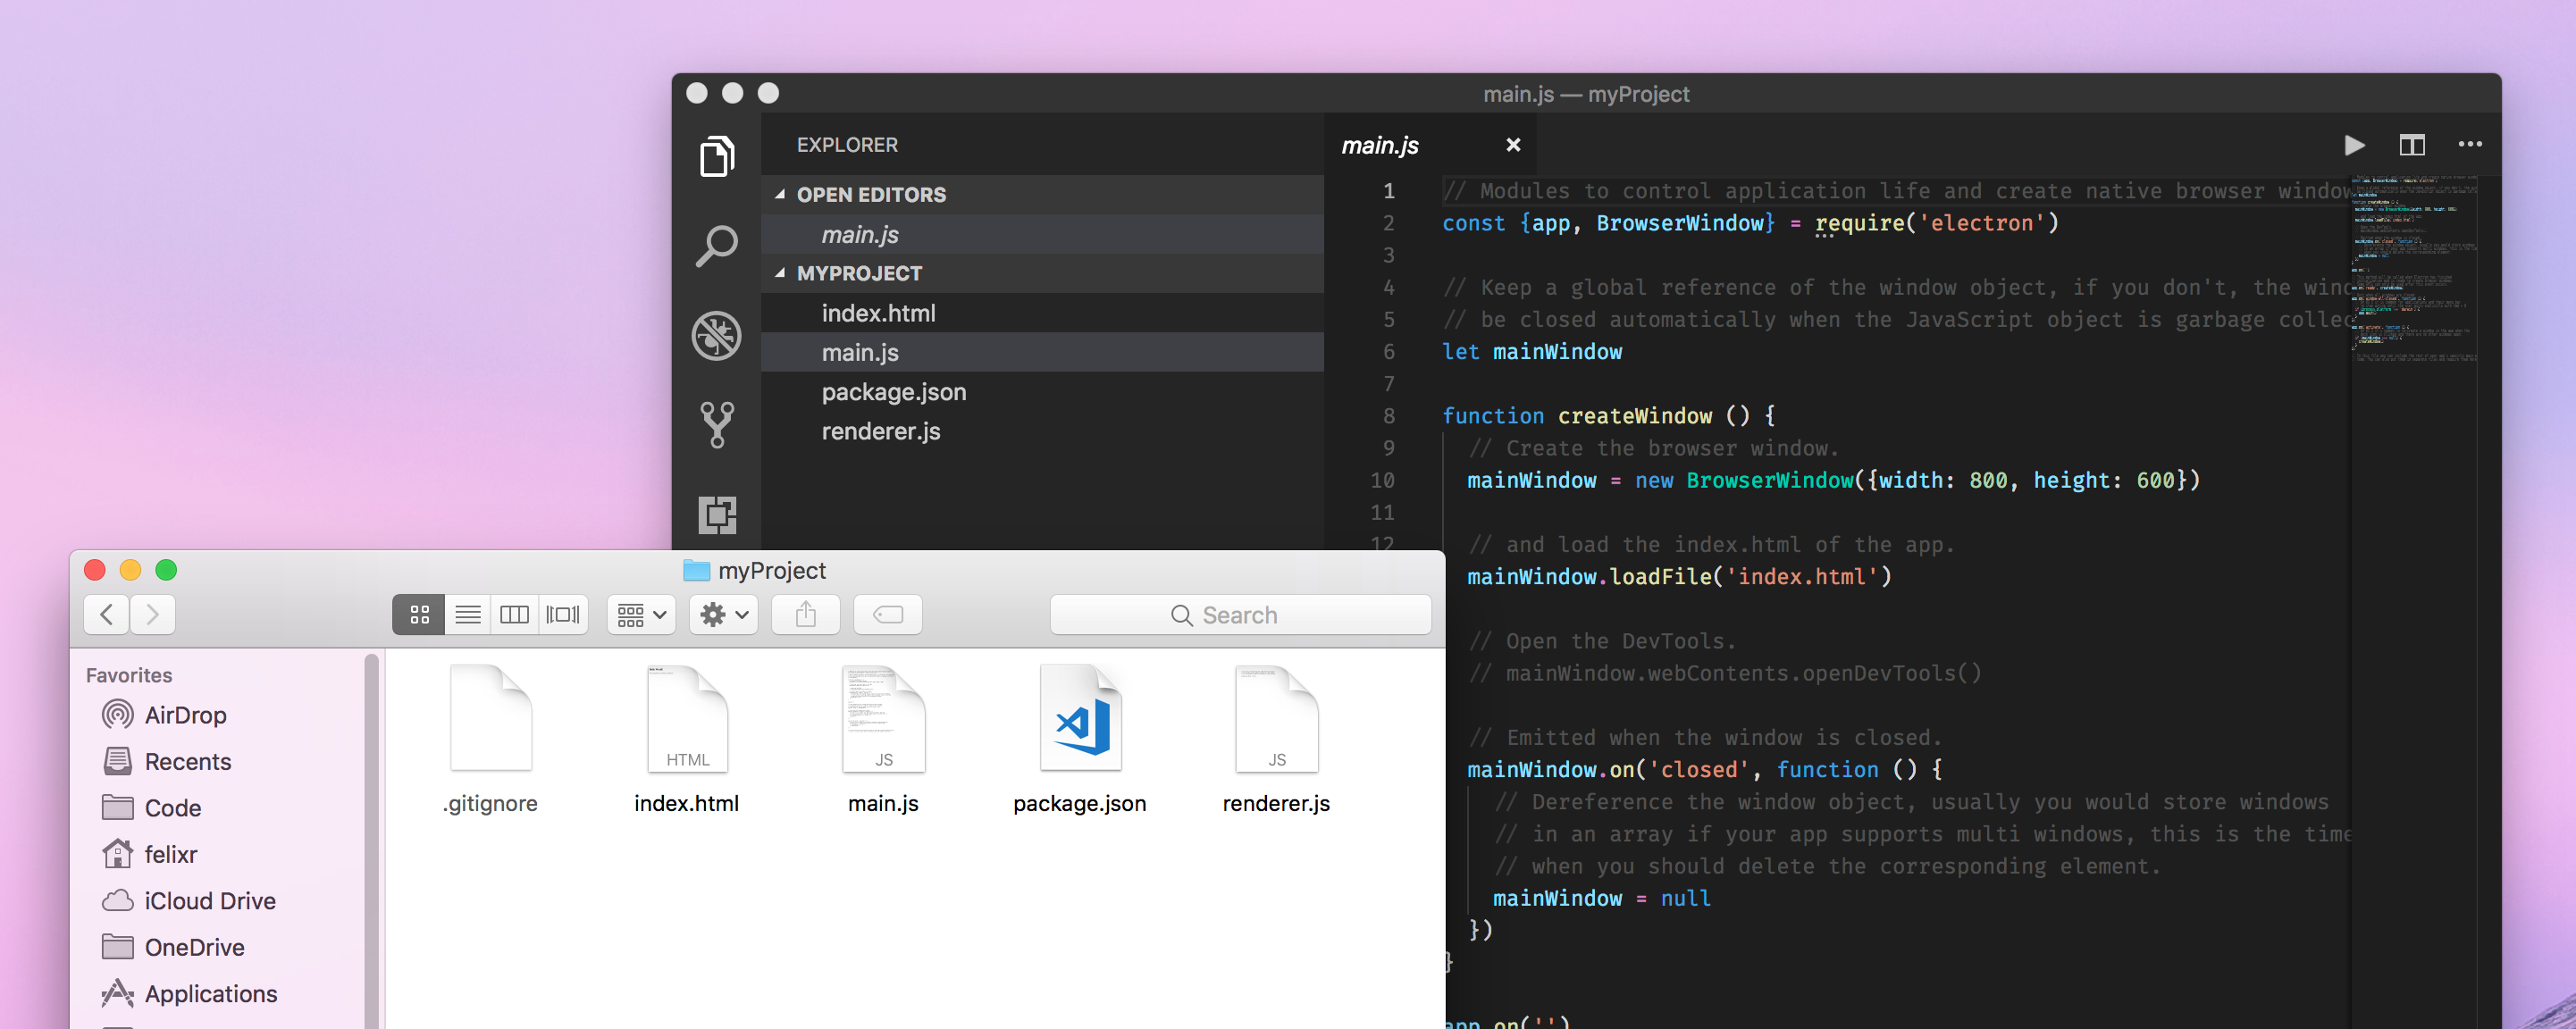This screenshot has height=1029, width=2576.
Task: Toggle Finder grid view layout
Action: (419, 614)
